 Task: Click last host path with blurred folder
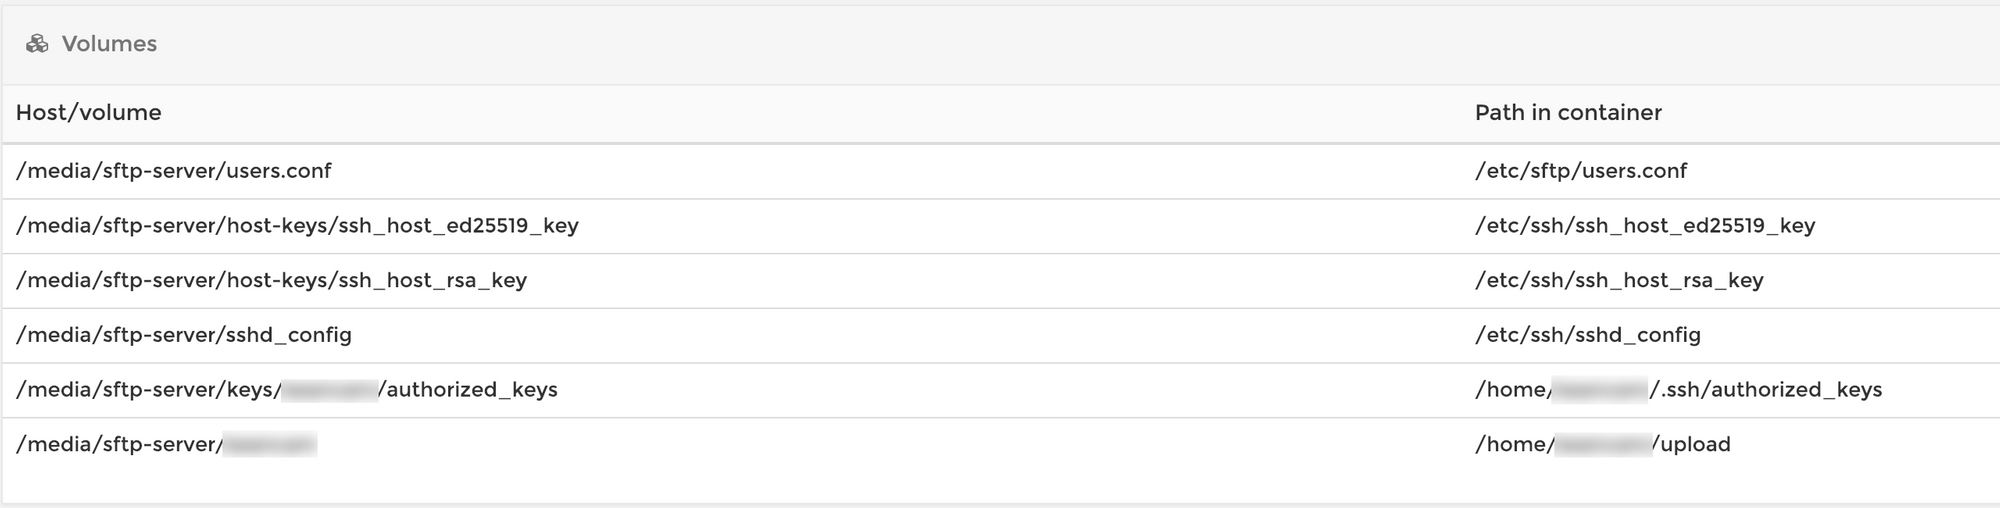coord(167,445)
